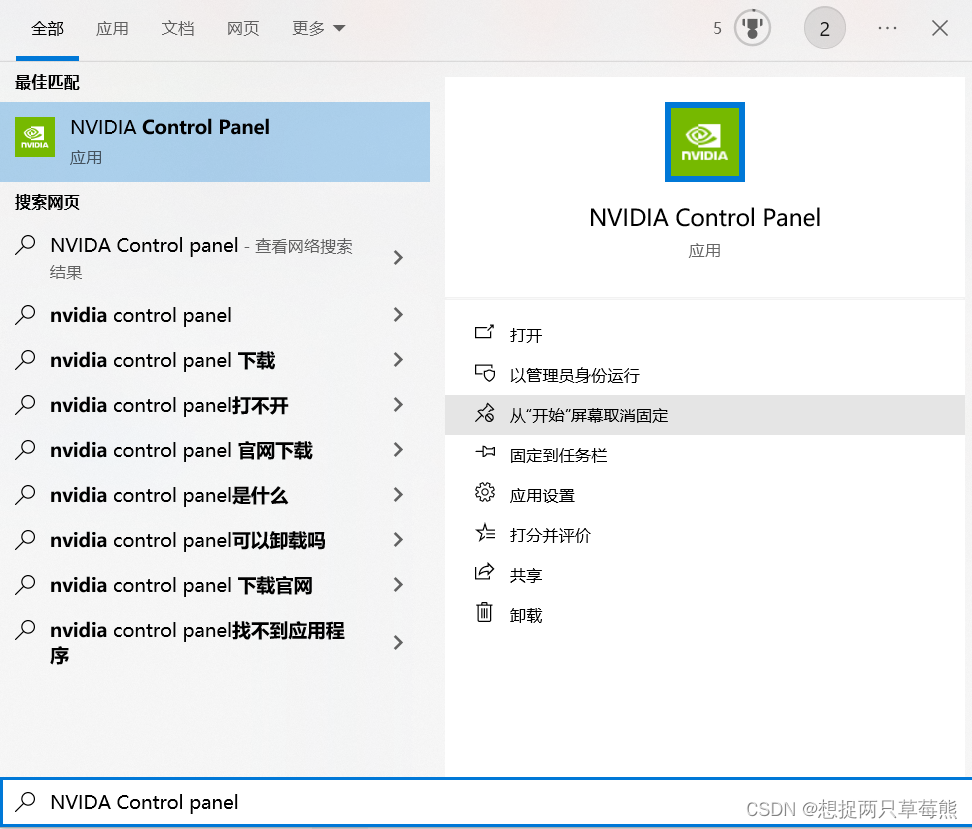972x829 pixels.
Task: Click the unpin from Start icon
Action: click(484, 413)
